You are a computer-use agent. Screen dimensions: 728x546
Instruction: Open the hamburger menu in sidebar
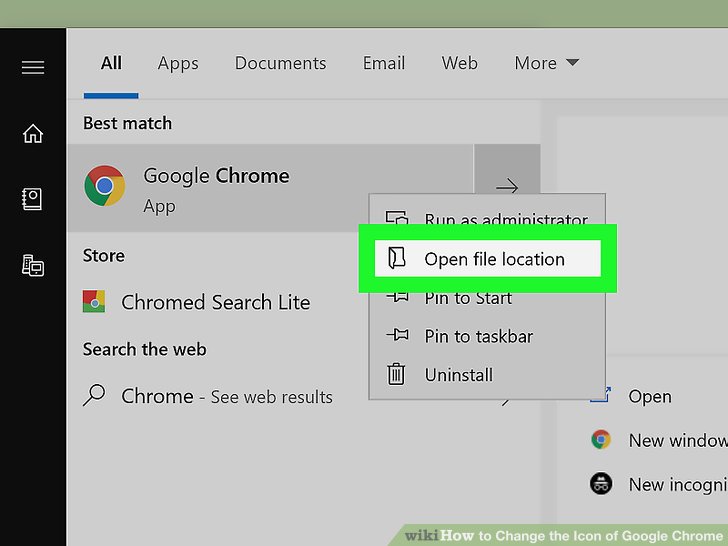click(x=33, y=67)
